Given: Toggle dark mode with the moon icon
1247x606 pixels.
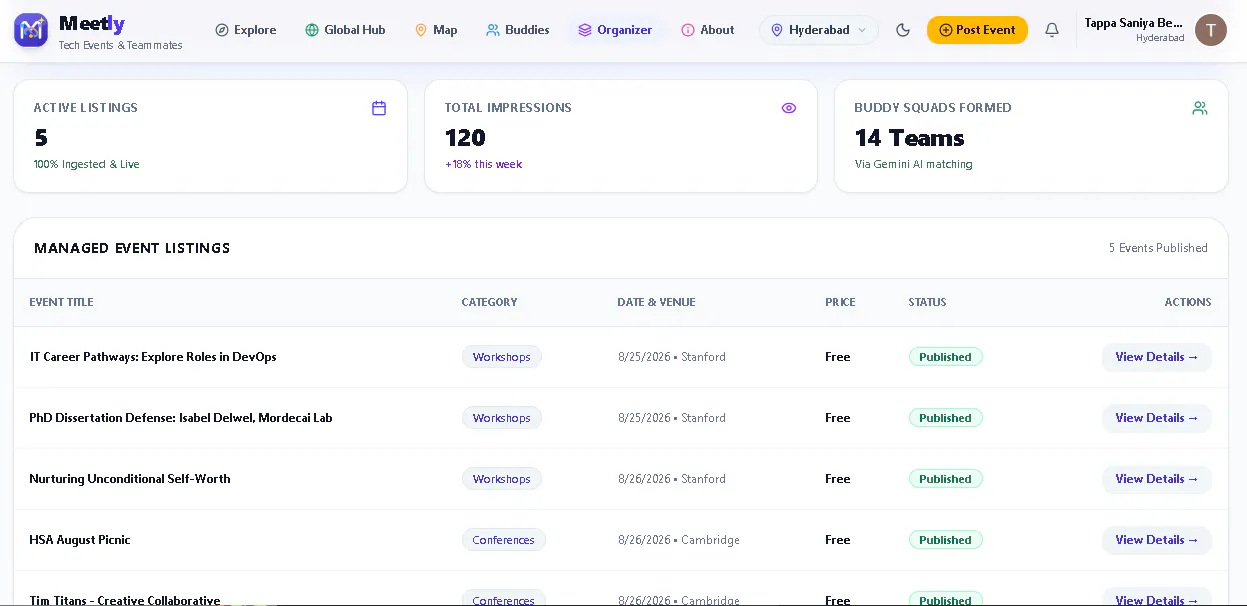Looking at the screenshot, I should coord(903,30).
